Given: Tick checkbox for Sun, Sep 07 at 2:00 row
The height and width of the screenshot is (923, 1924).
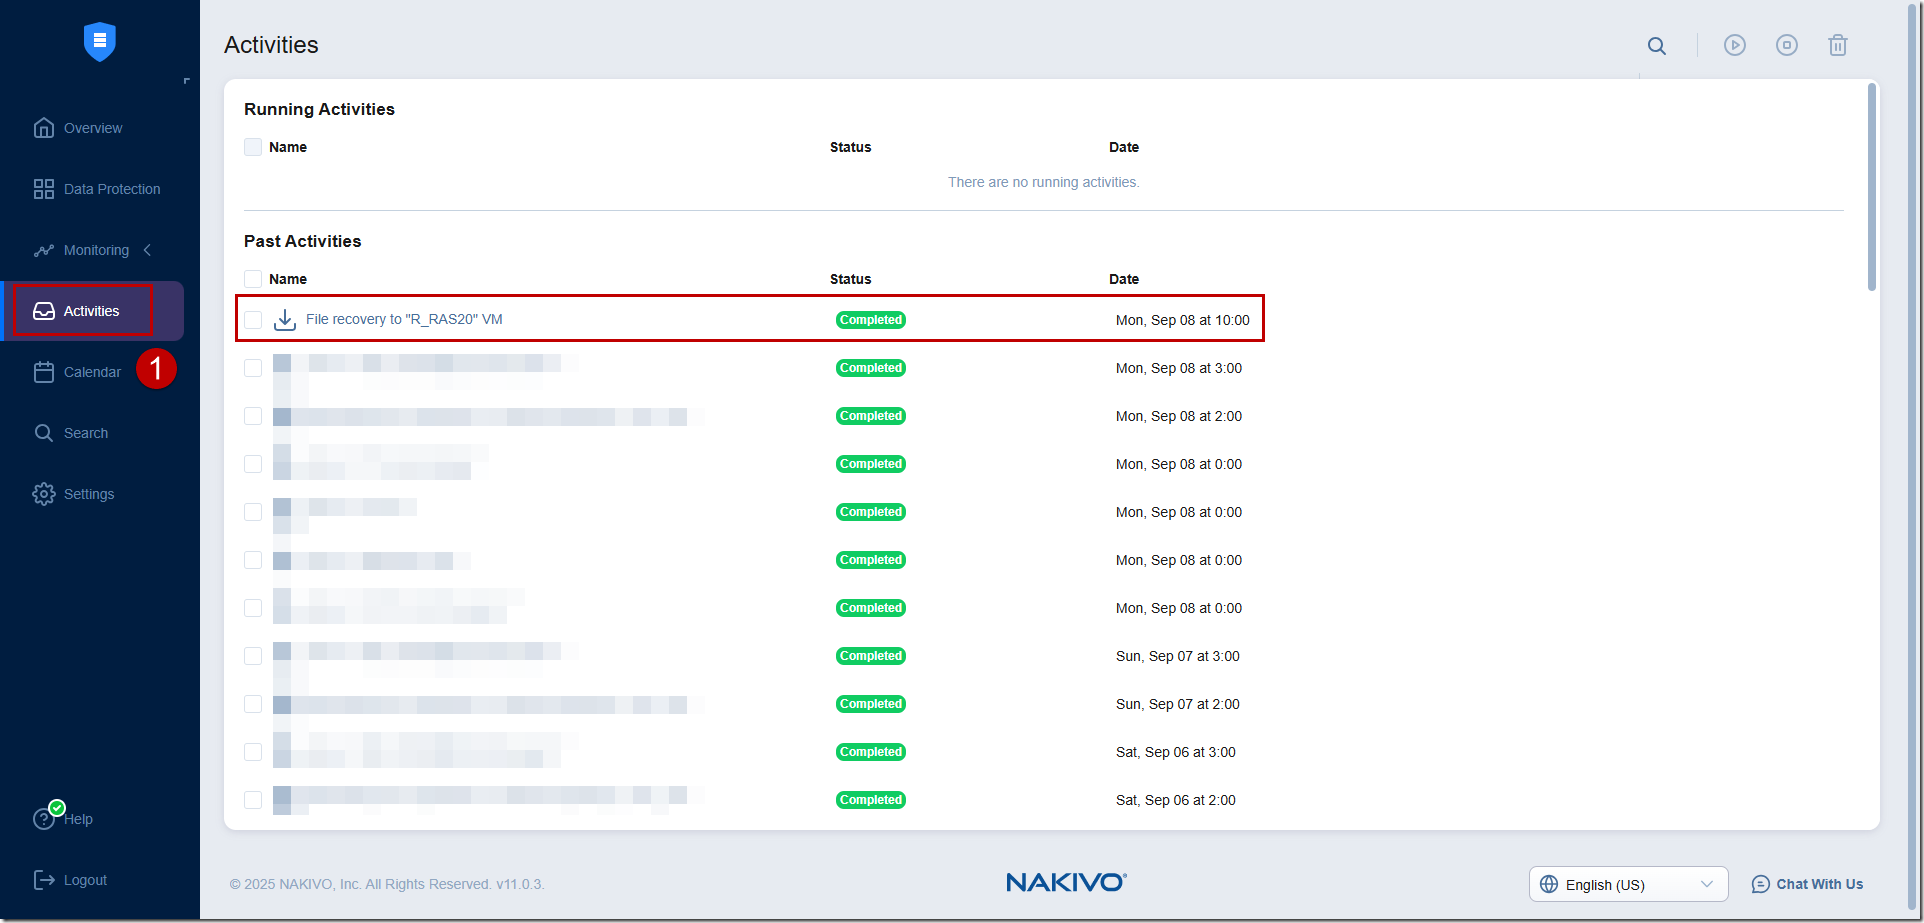Looking at the screenshot, I should pos(253,704).
